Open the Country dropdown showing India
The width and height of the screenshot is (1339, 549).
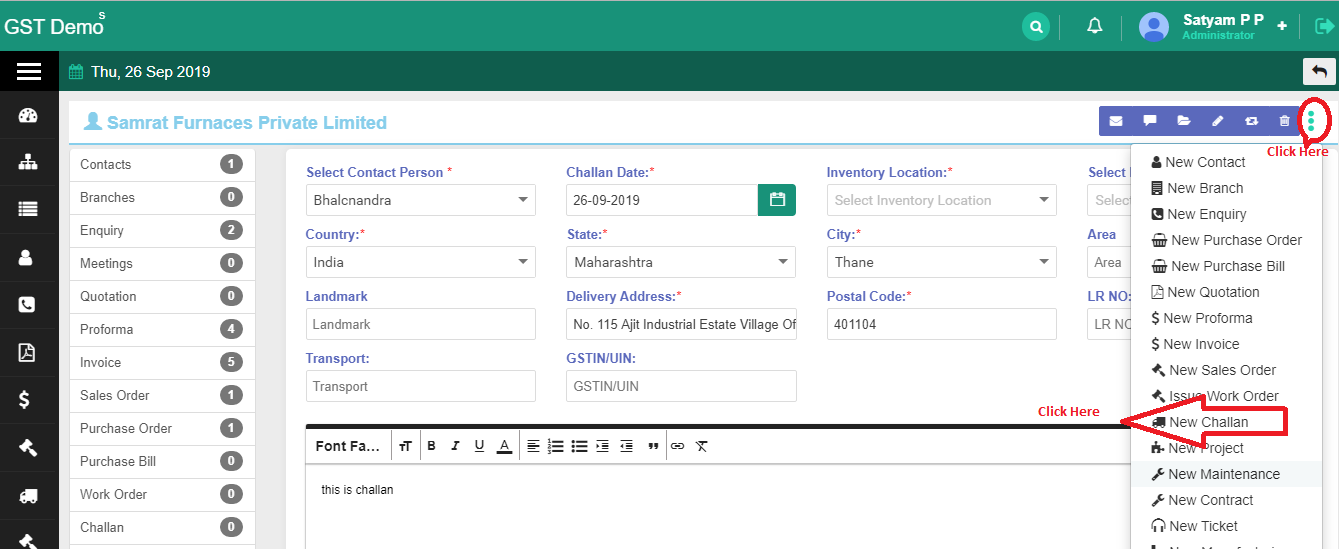coord(420,262)
